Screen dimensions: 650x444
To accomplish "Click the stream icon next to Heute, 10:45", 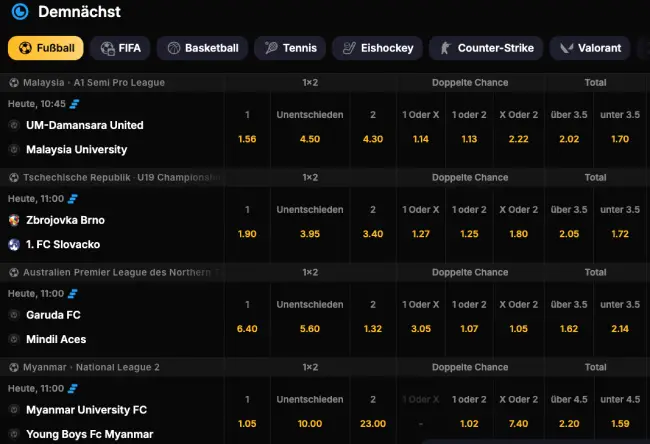I will [74, 104].
